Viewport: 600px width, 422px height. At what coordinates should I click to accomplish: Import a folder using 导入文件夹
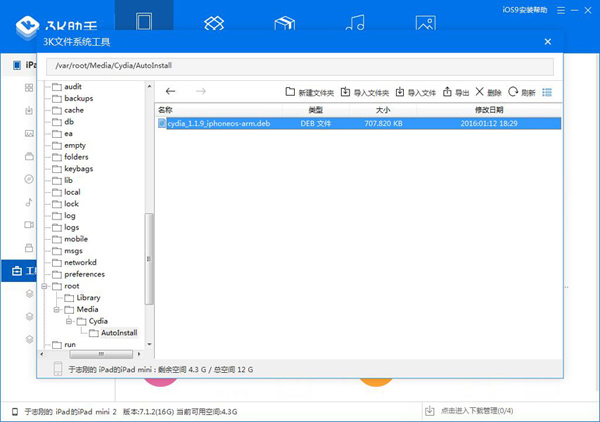(365, 92)
